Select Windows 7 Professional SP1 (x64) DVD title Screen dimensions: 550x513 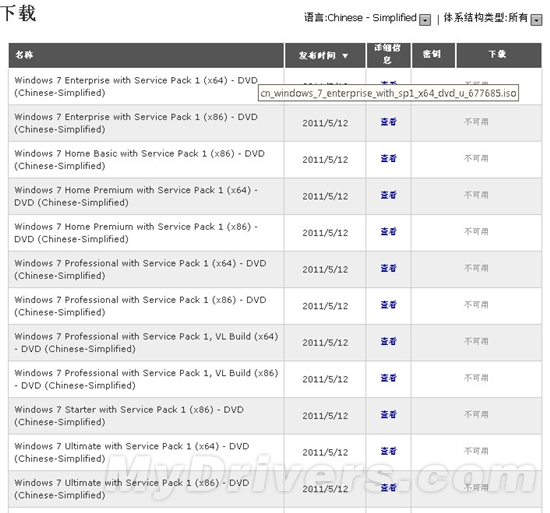tap(140, 269)
